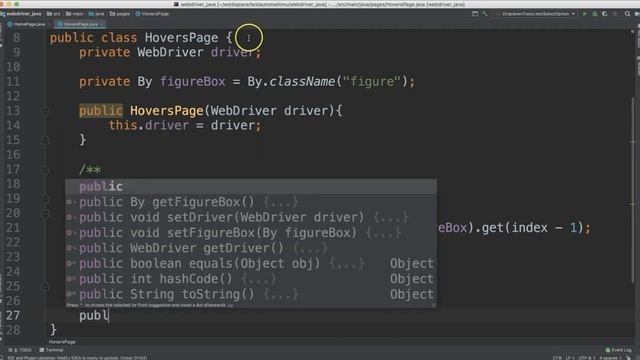Choose 'public void setDriver(WebDriver driver)' suggestion
Screen dimensions: 640x360
click(x=251, y=217)
